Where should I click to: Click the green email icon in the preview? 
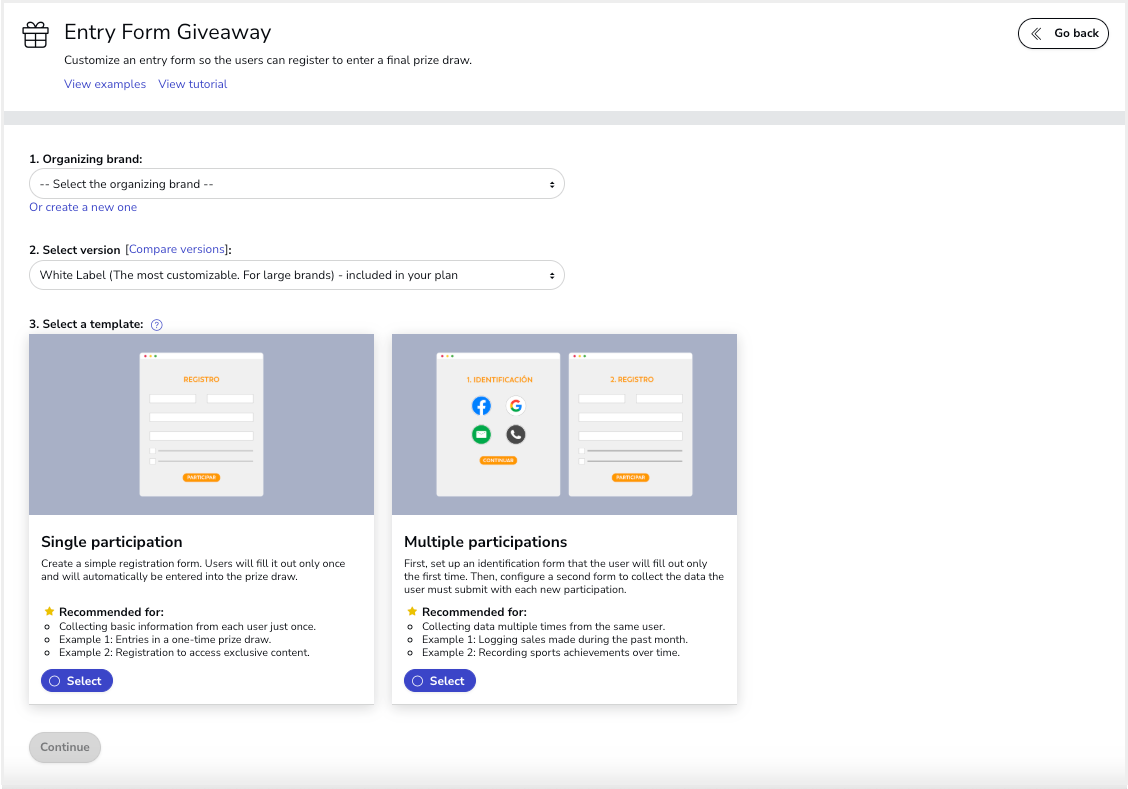coord(482,434)
